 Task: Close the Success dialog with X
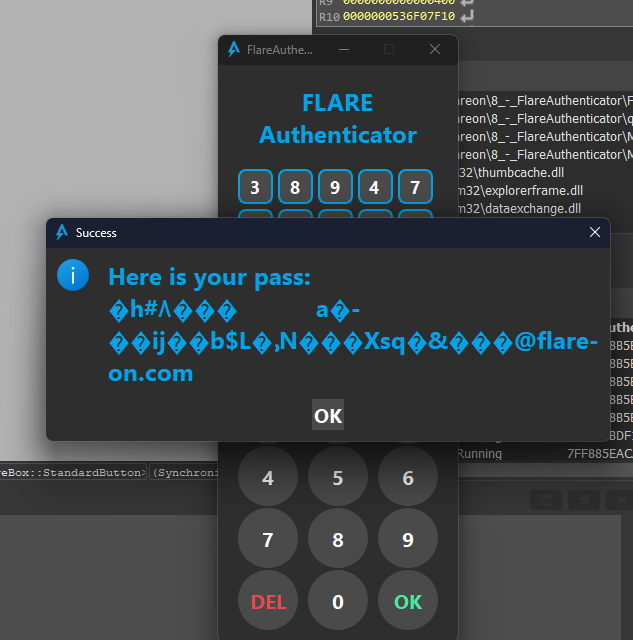(595, 232)
